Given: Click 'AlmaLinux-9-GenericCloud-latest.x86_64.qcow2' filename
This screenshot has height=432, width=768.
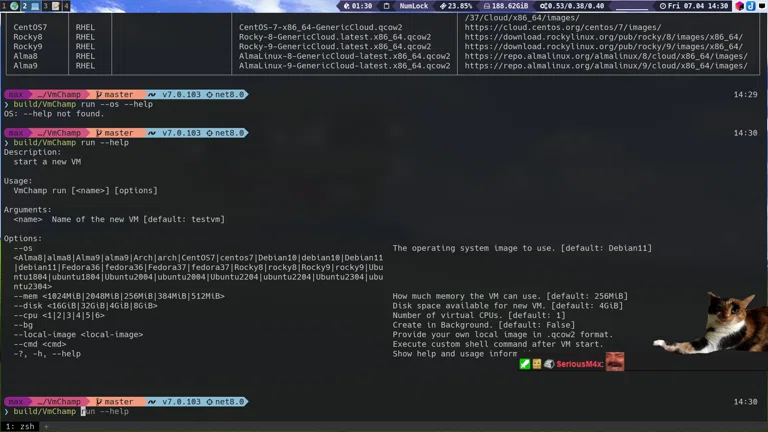Looking at the screenshot, I should tap(344, 66).
